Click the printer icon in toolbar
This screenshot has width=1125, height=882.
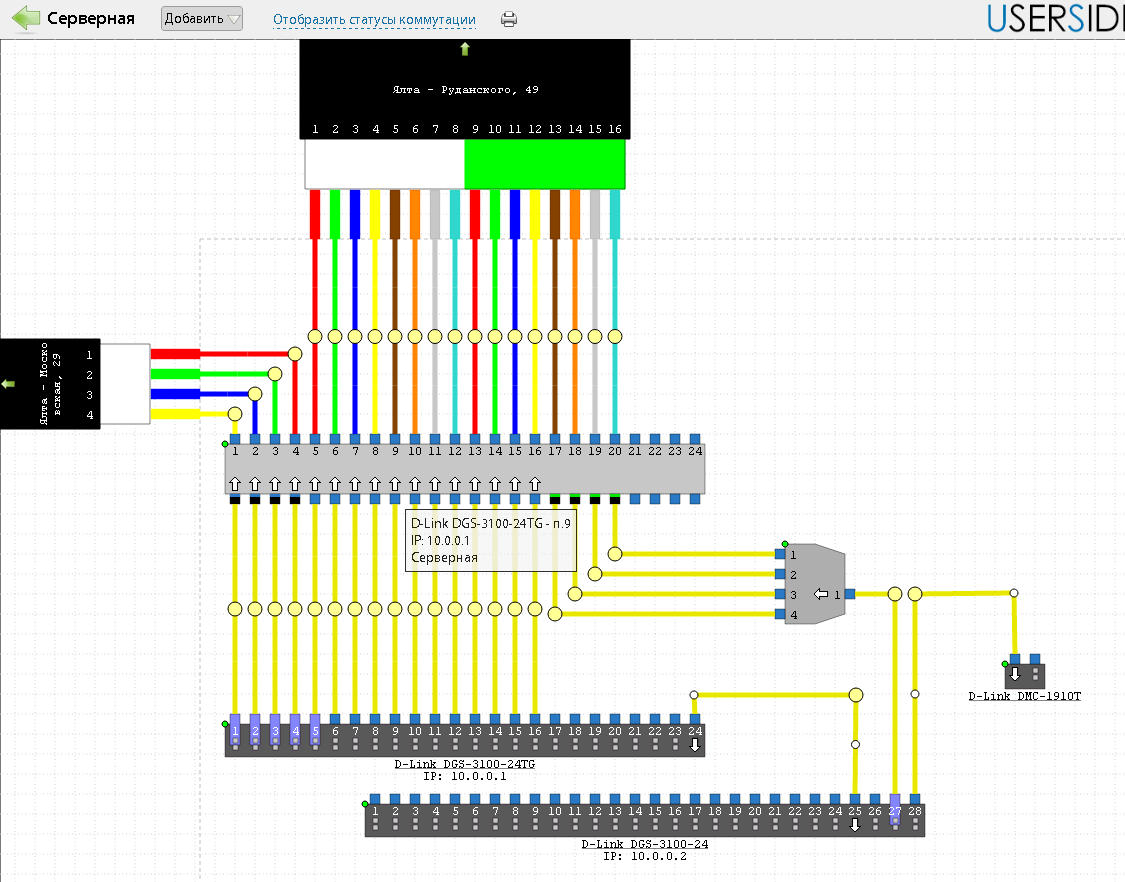click(x=509, y=19)
